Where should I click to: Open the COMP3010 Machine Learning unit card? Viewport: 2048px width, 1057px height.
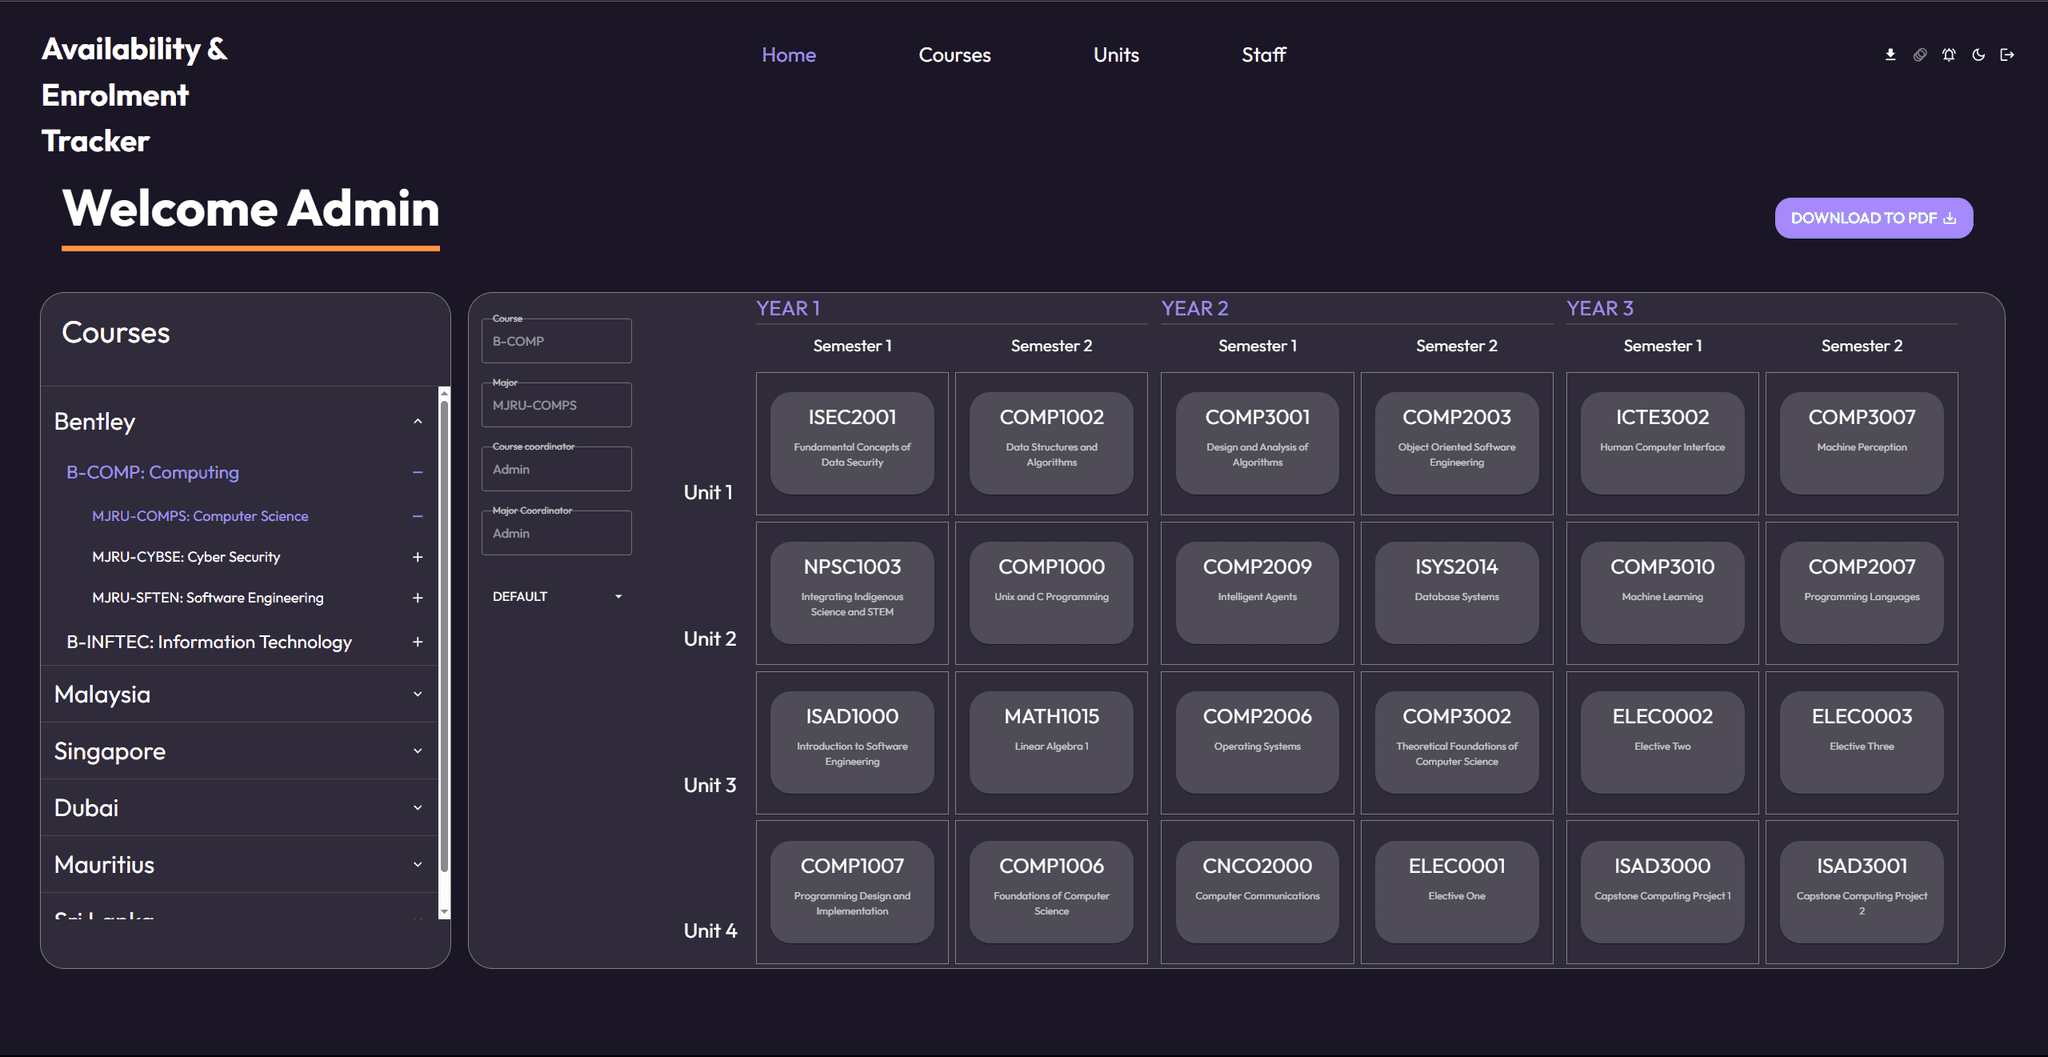pos(1661,592)
